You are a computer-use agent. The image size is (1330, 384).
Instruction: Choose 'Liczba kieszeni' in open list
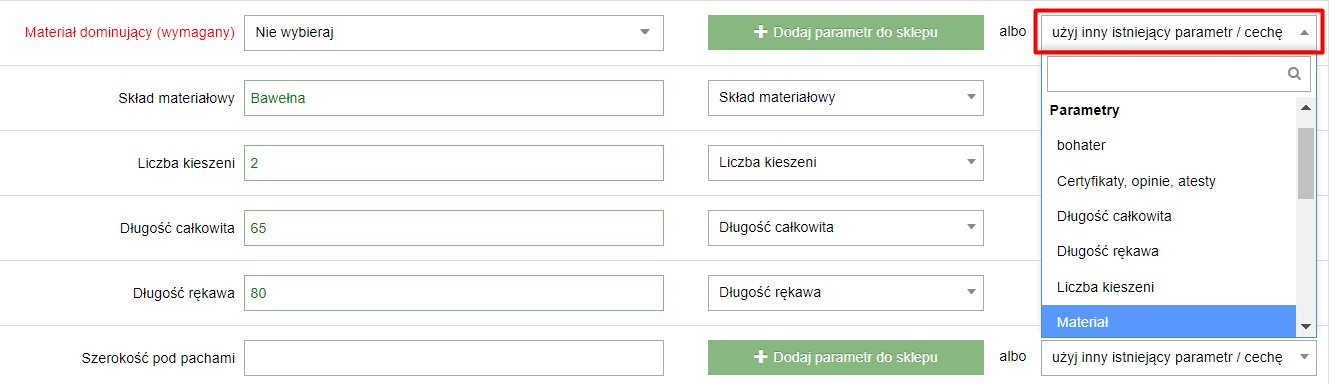[1169, 287]
